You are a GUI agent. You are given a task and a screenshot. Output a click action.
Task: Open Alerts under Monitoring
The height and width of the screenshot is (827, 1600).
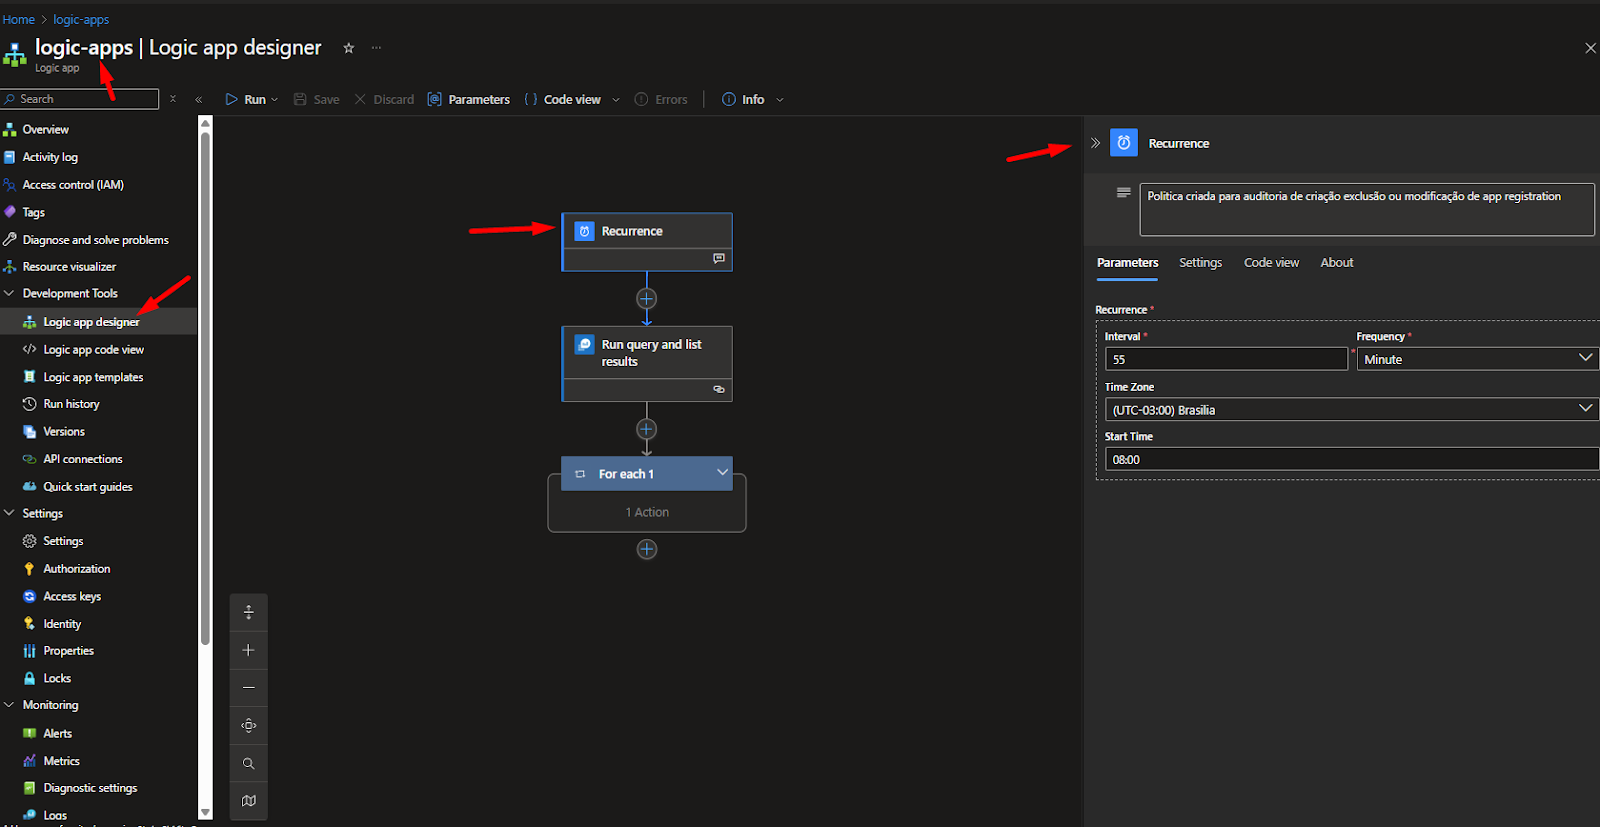point(57,733)
